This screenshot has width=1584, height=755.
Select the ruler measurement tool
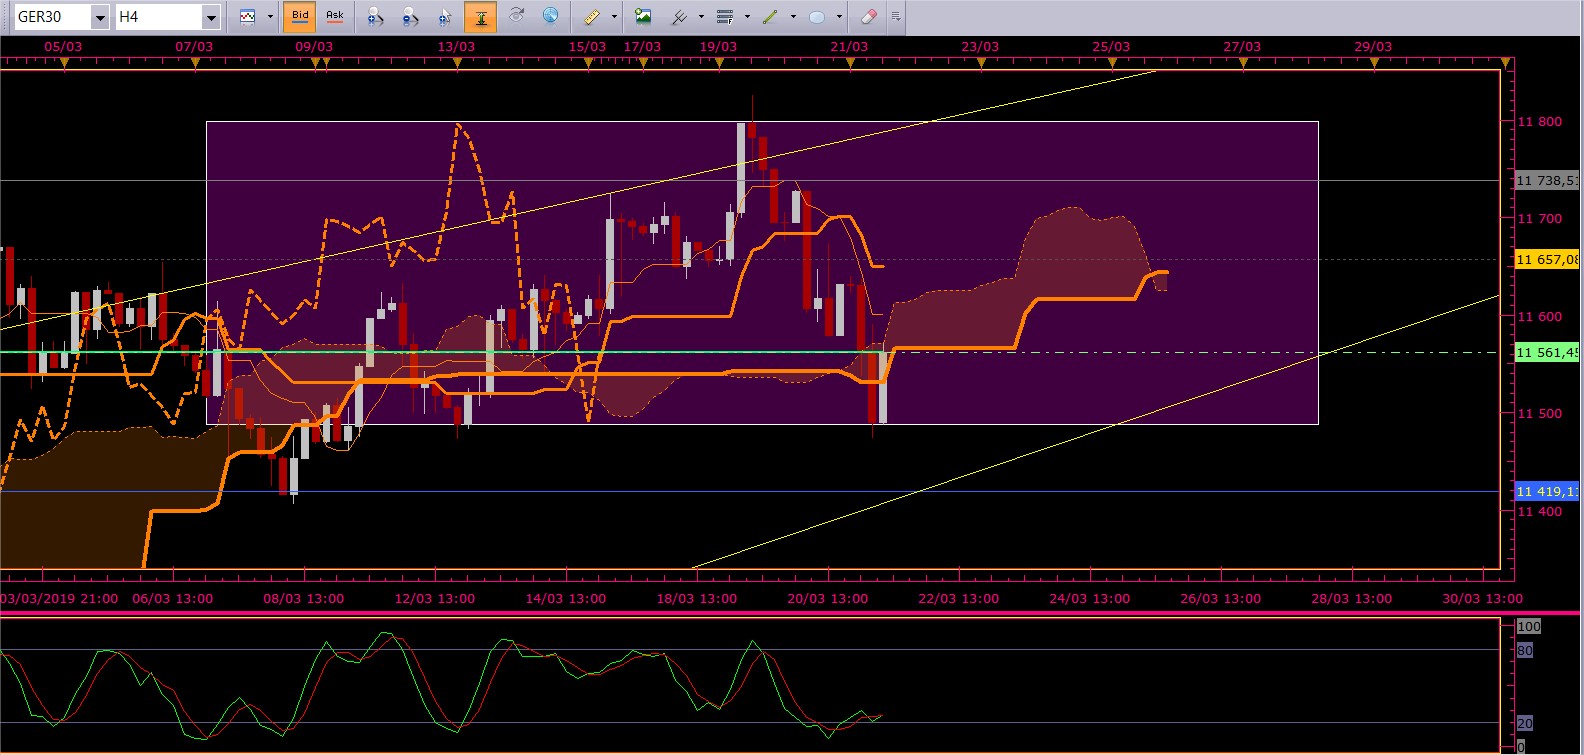pyautogui.click(x=592, y=17)
